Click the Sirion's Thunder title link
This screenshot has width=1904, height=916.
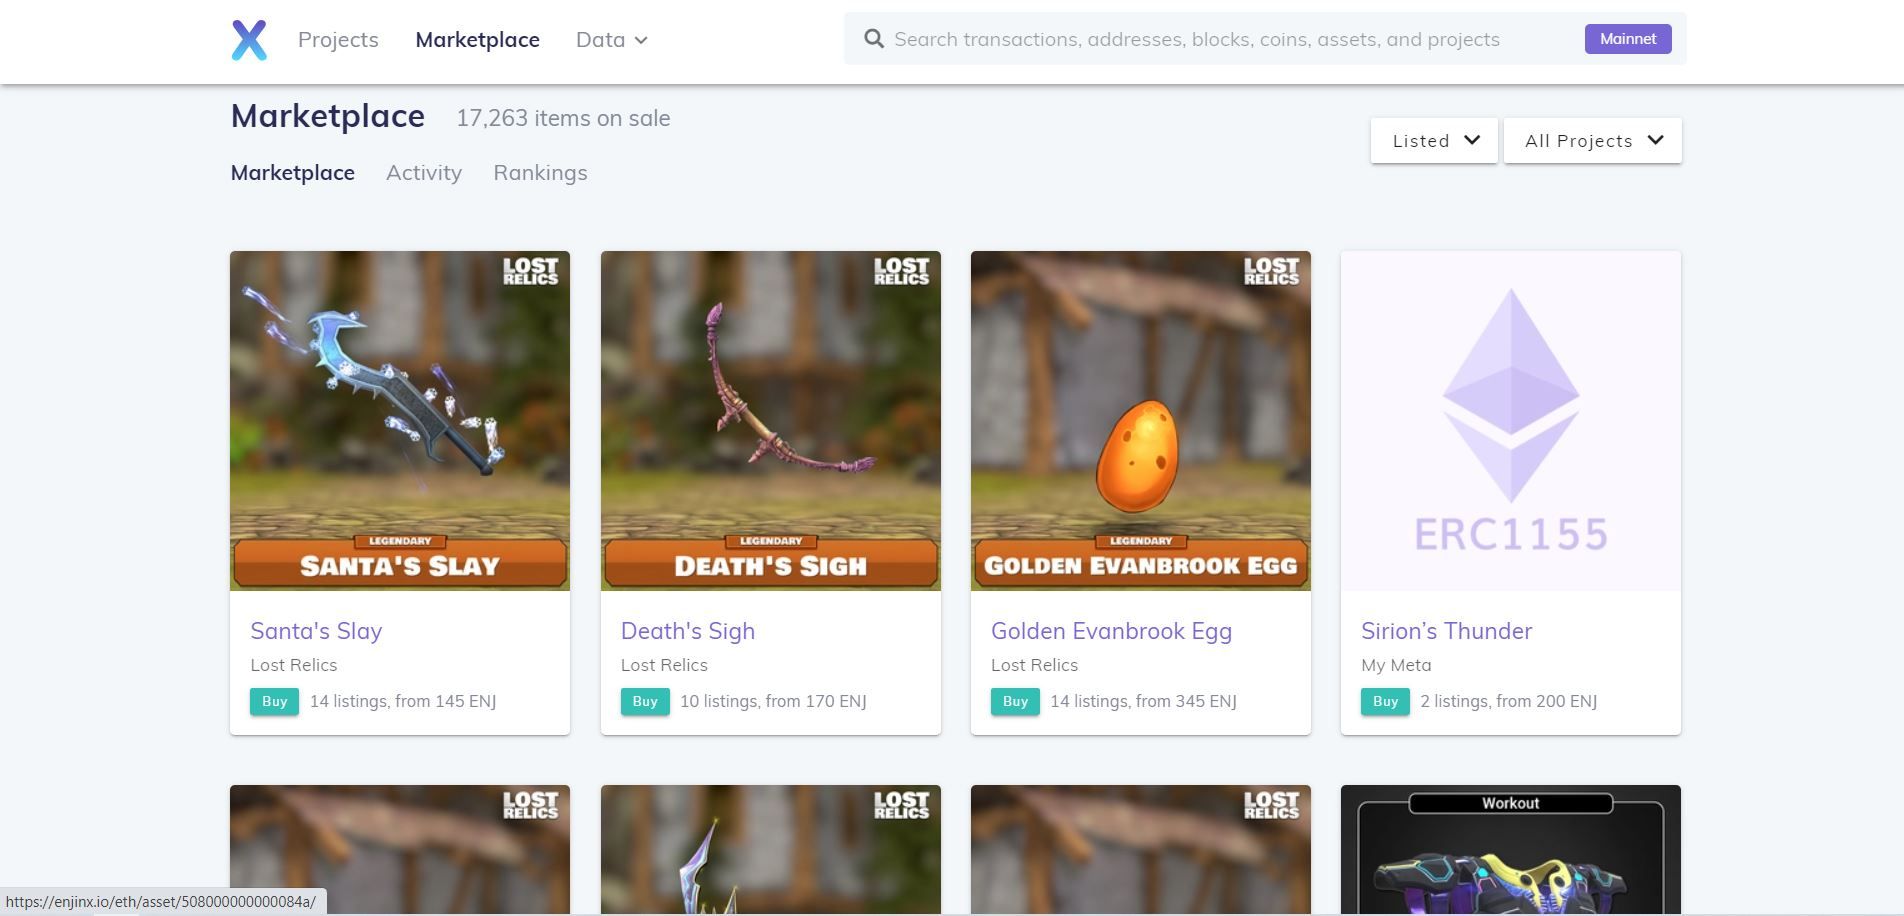click(x=1446, y=631)
